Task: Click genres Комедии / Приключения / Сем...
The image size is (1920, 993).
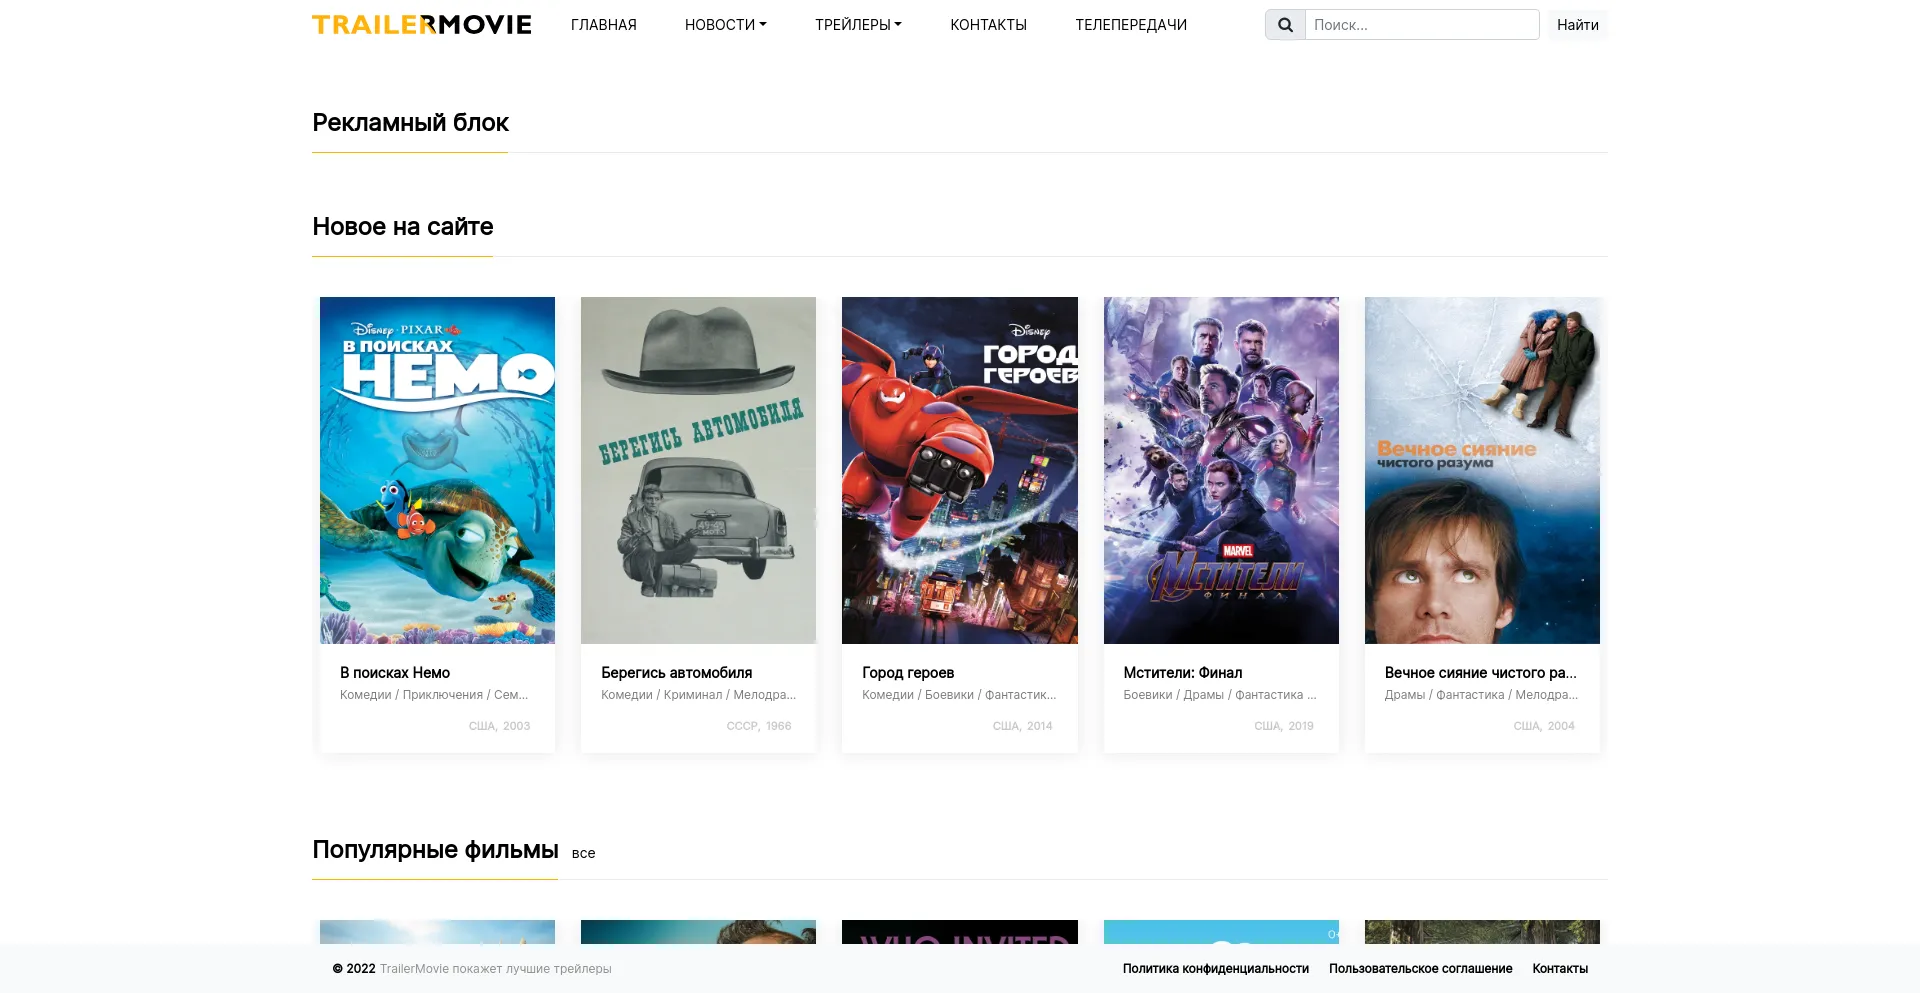Action: pyautogui.click(x=434, y=695)
